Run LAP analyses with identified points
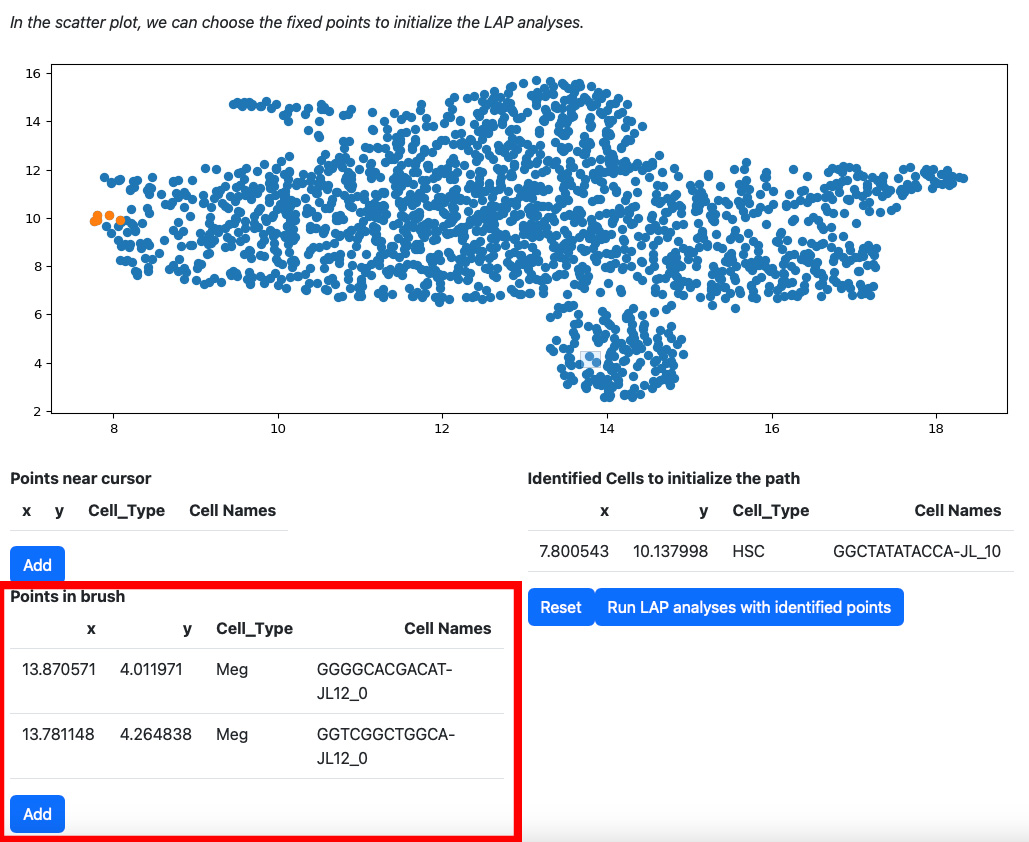The width and height of the screenshot is (1029, 842). 749,607
